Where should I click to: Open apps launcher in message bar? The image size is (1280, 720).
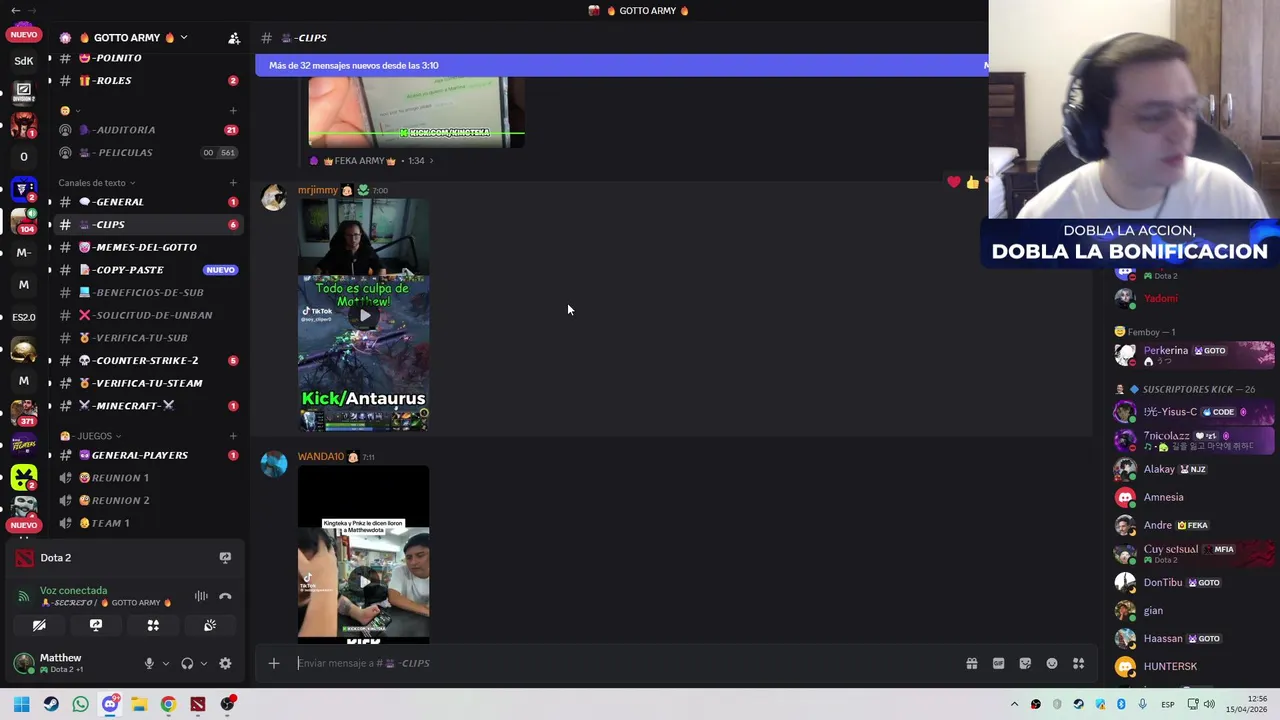click(x=1079, y=663)
